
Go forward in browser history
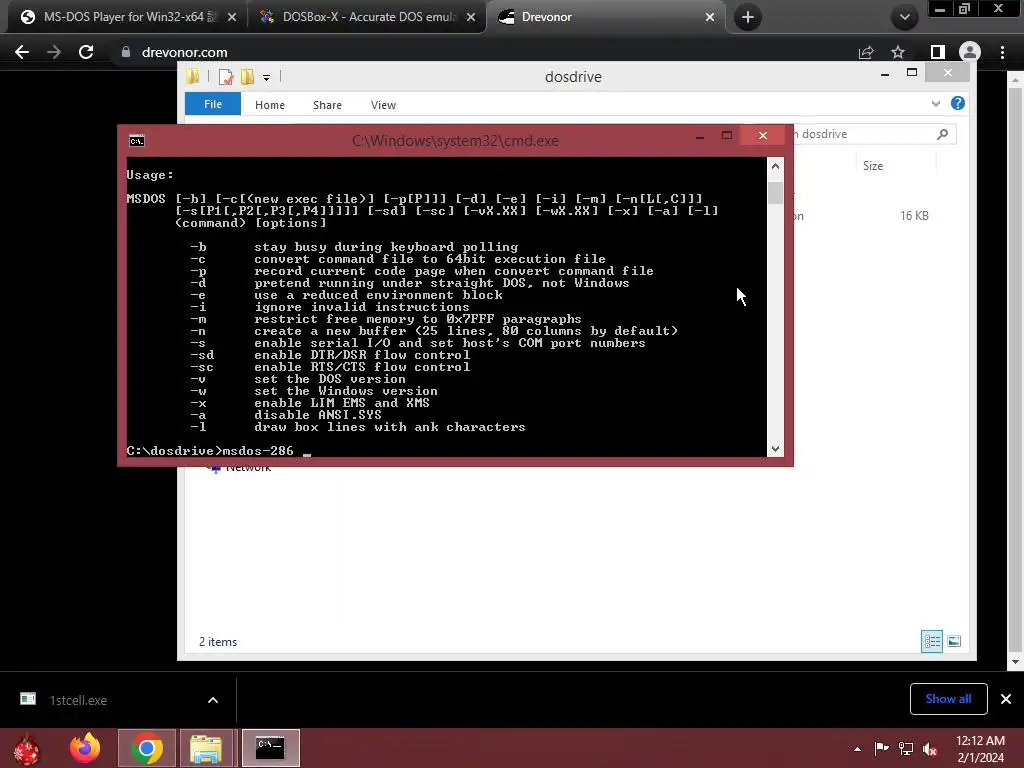(54, 52)
